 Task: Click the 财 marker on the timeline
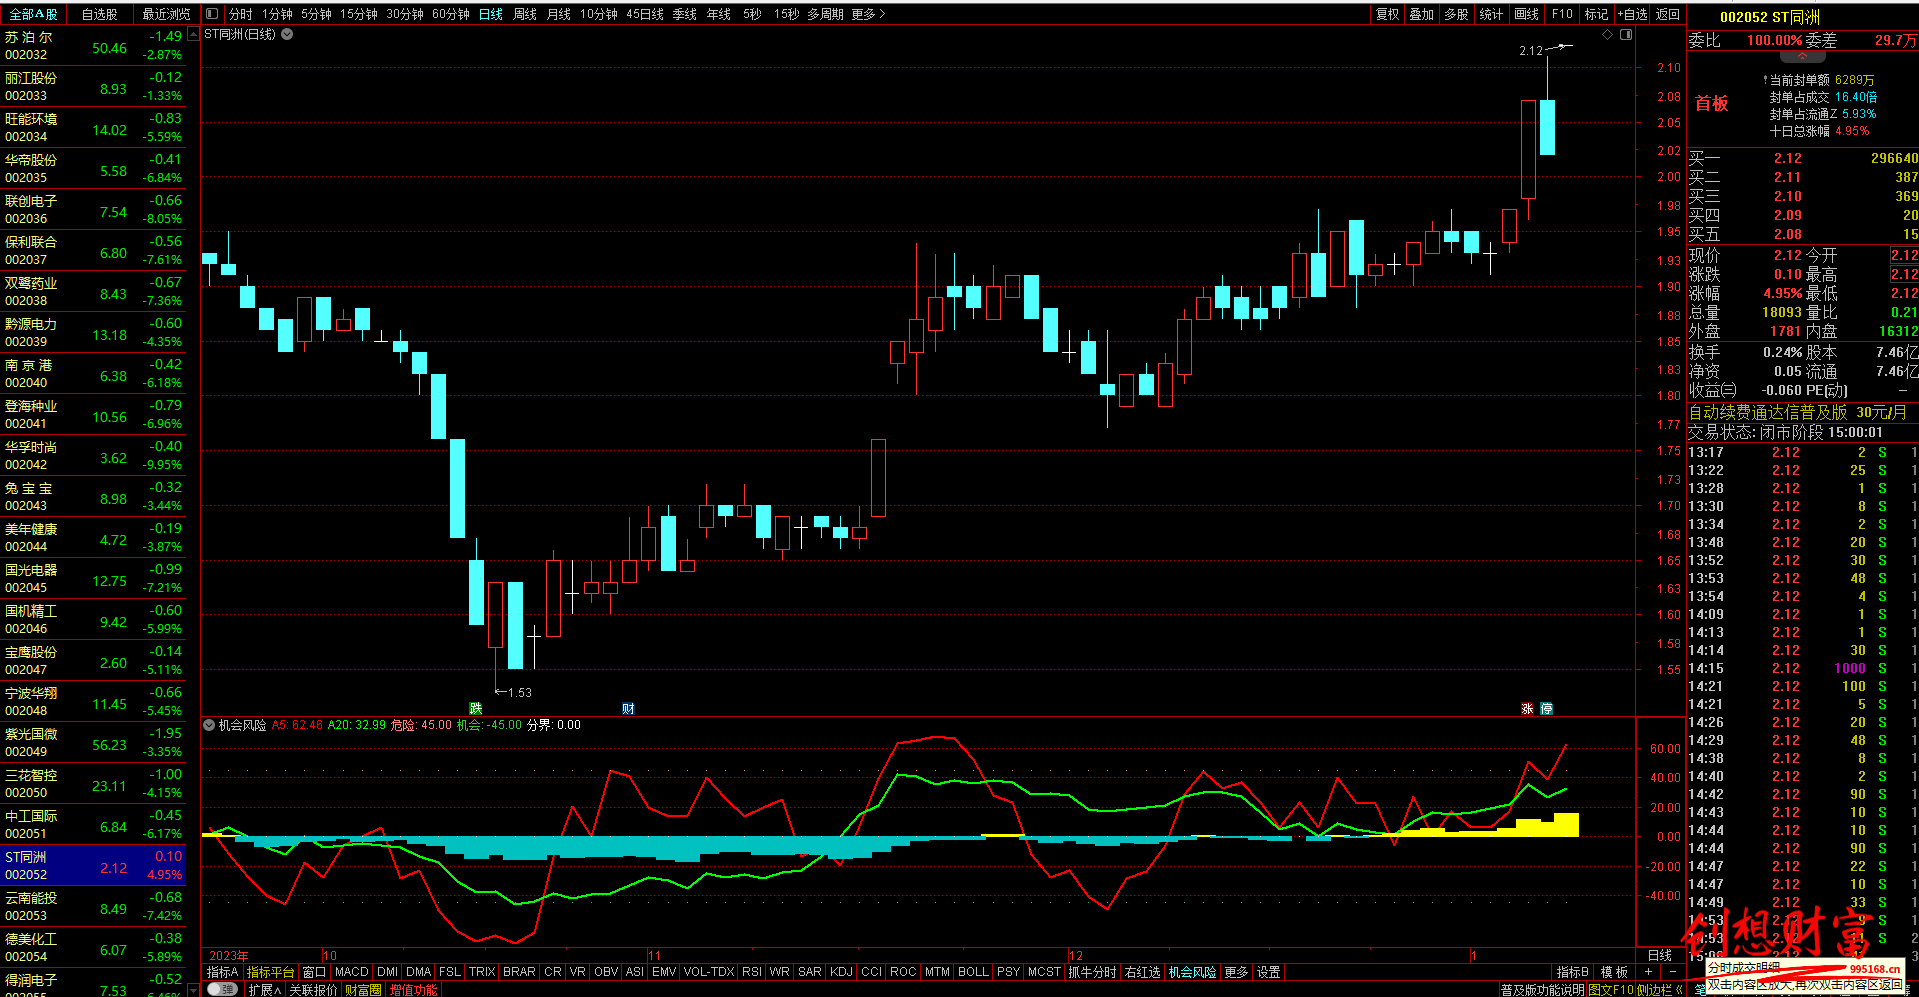[628, 708]
